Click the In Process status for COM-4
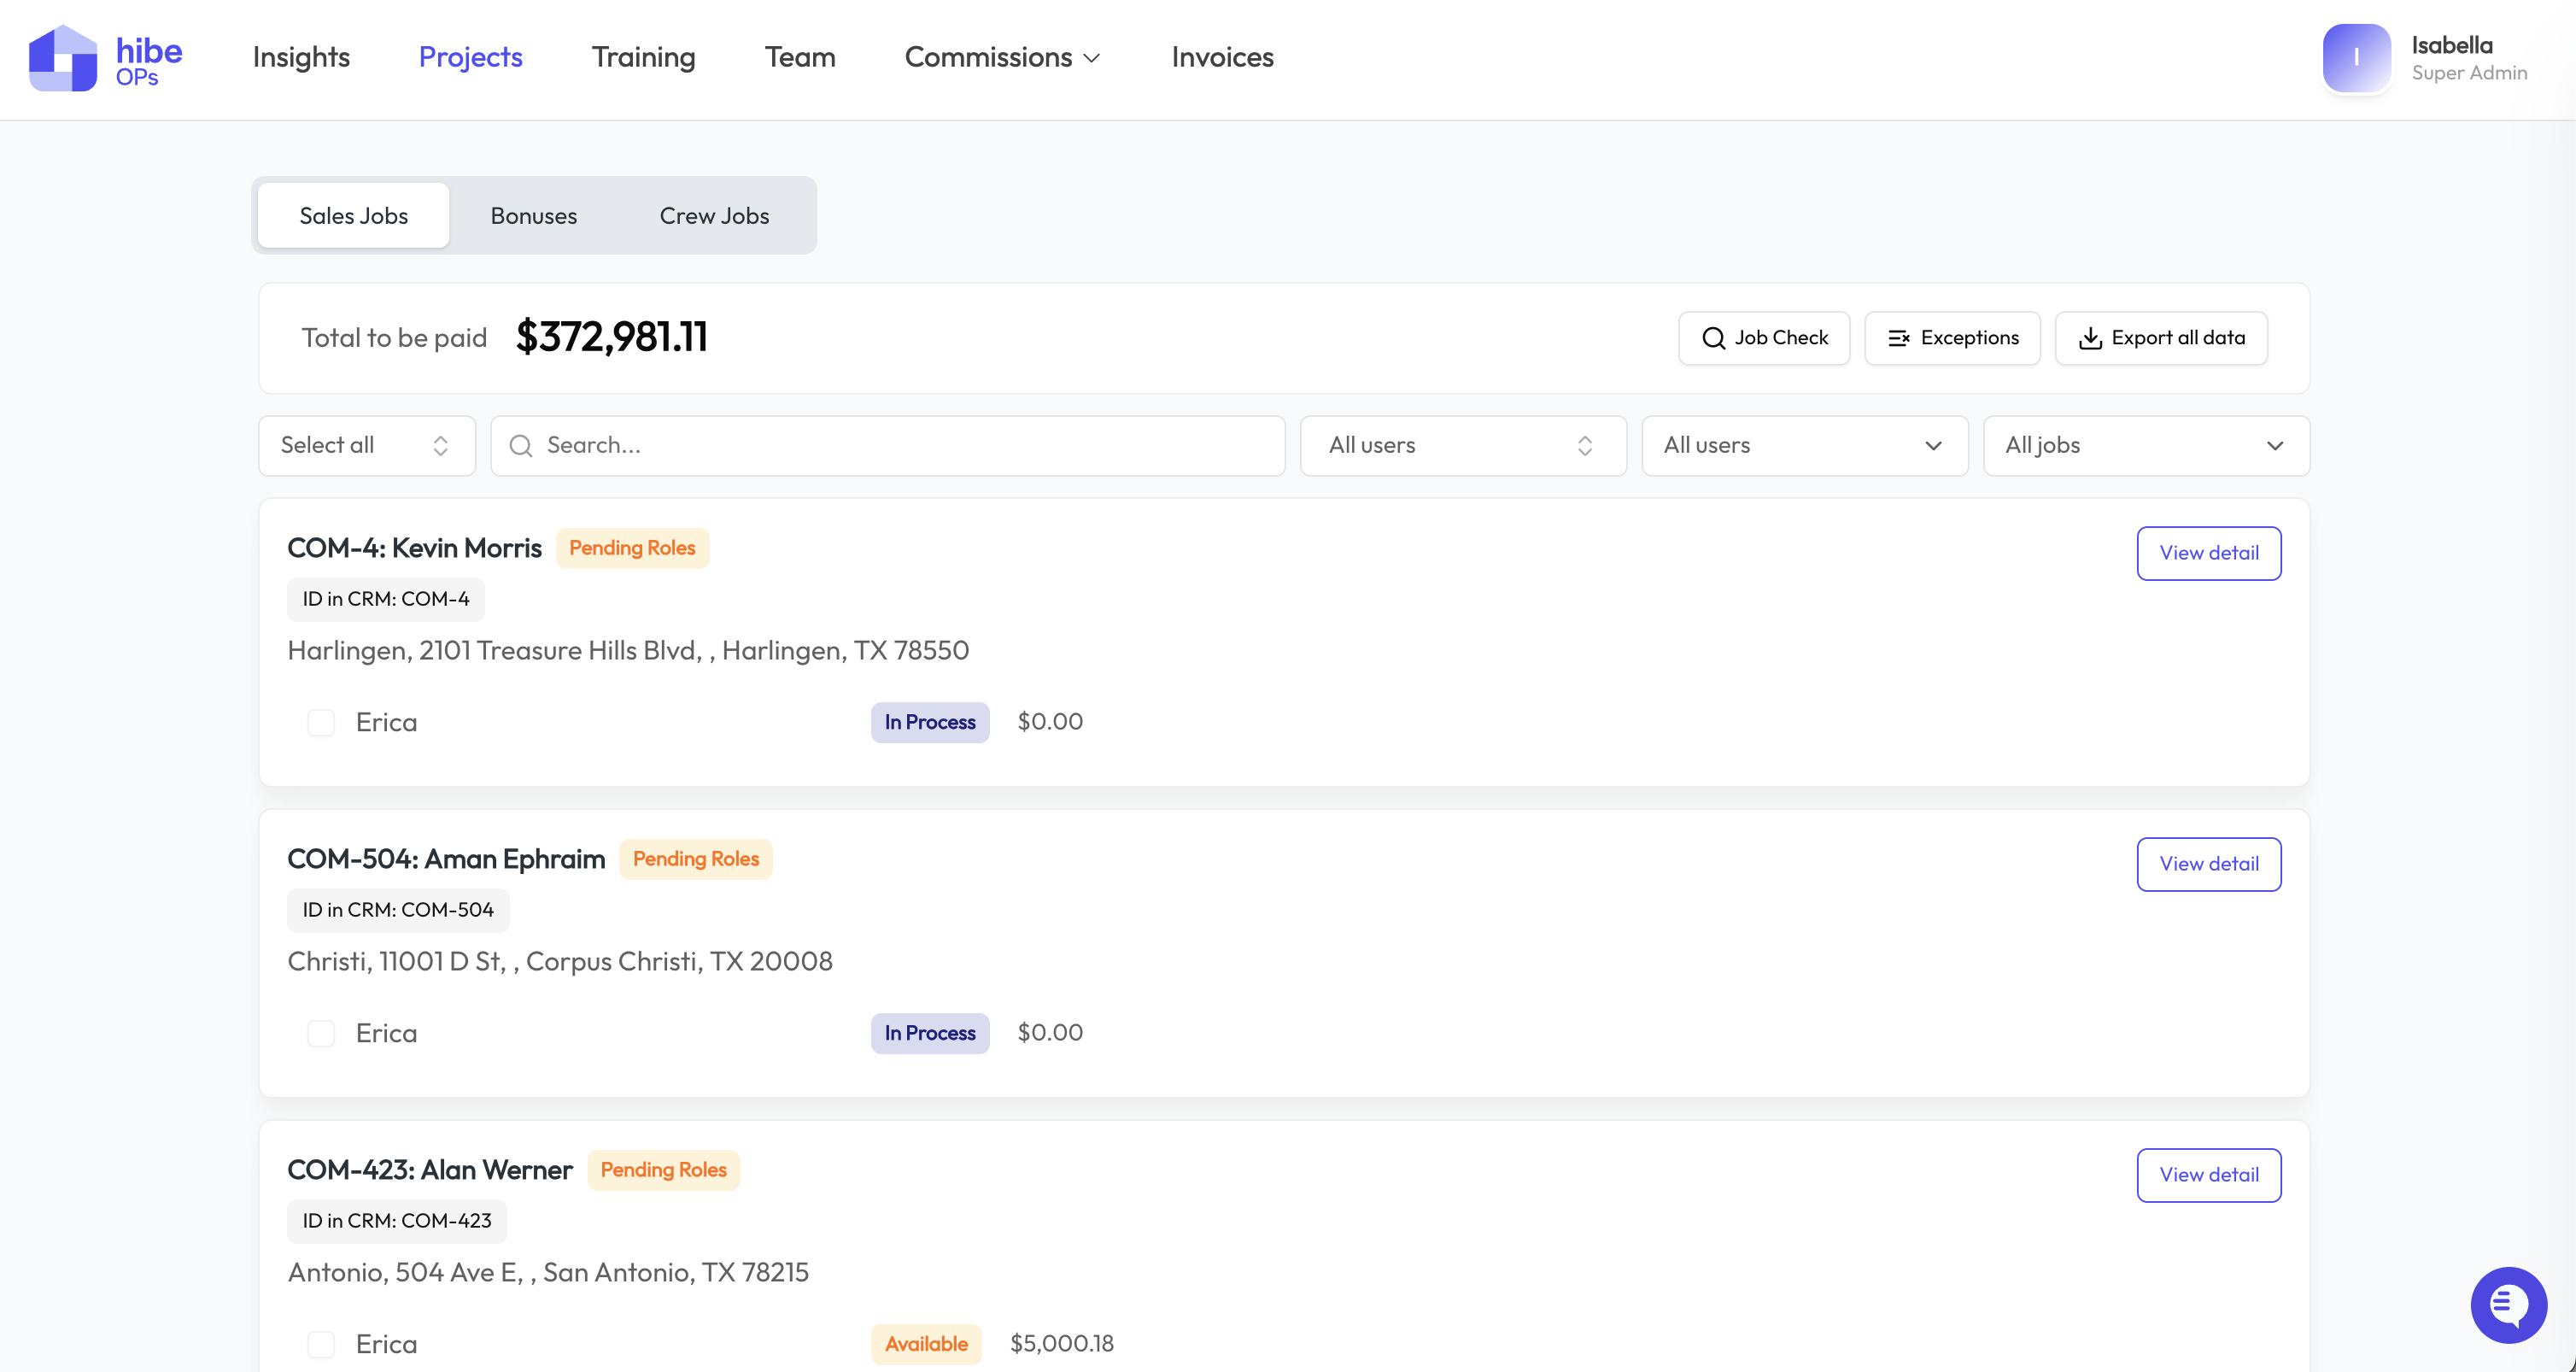 click(x=930, y=722)
